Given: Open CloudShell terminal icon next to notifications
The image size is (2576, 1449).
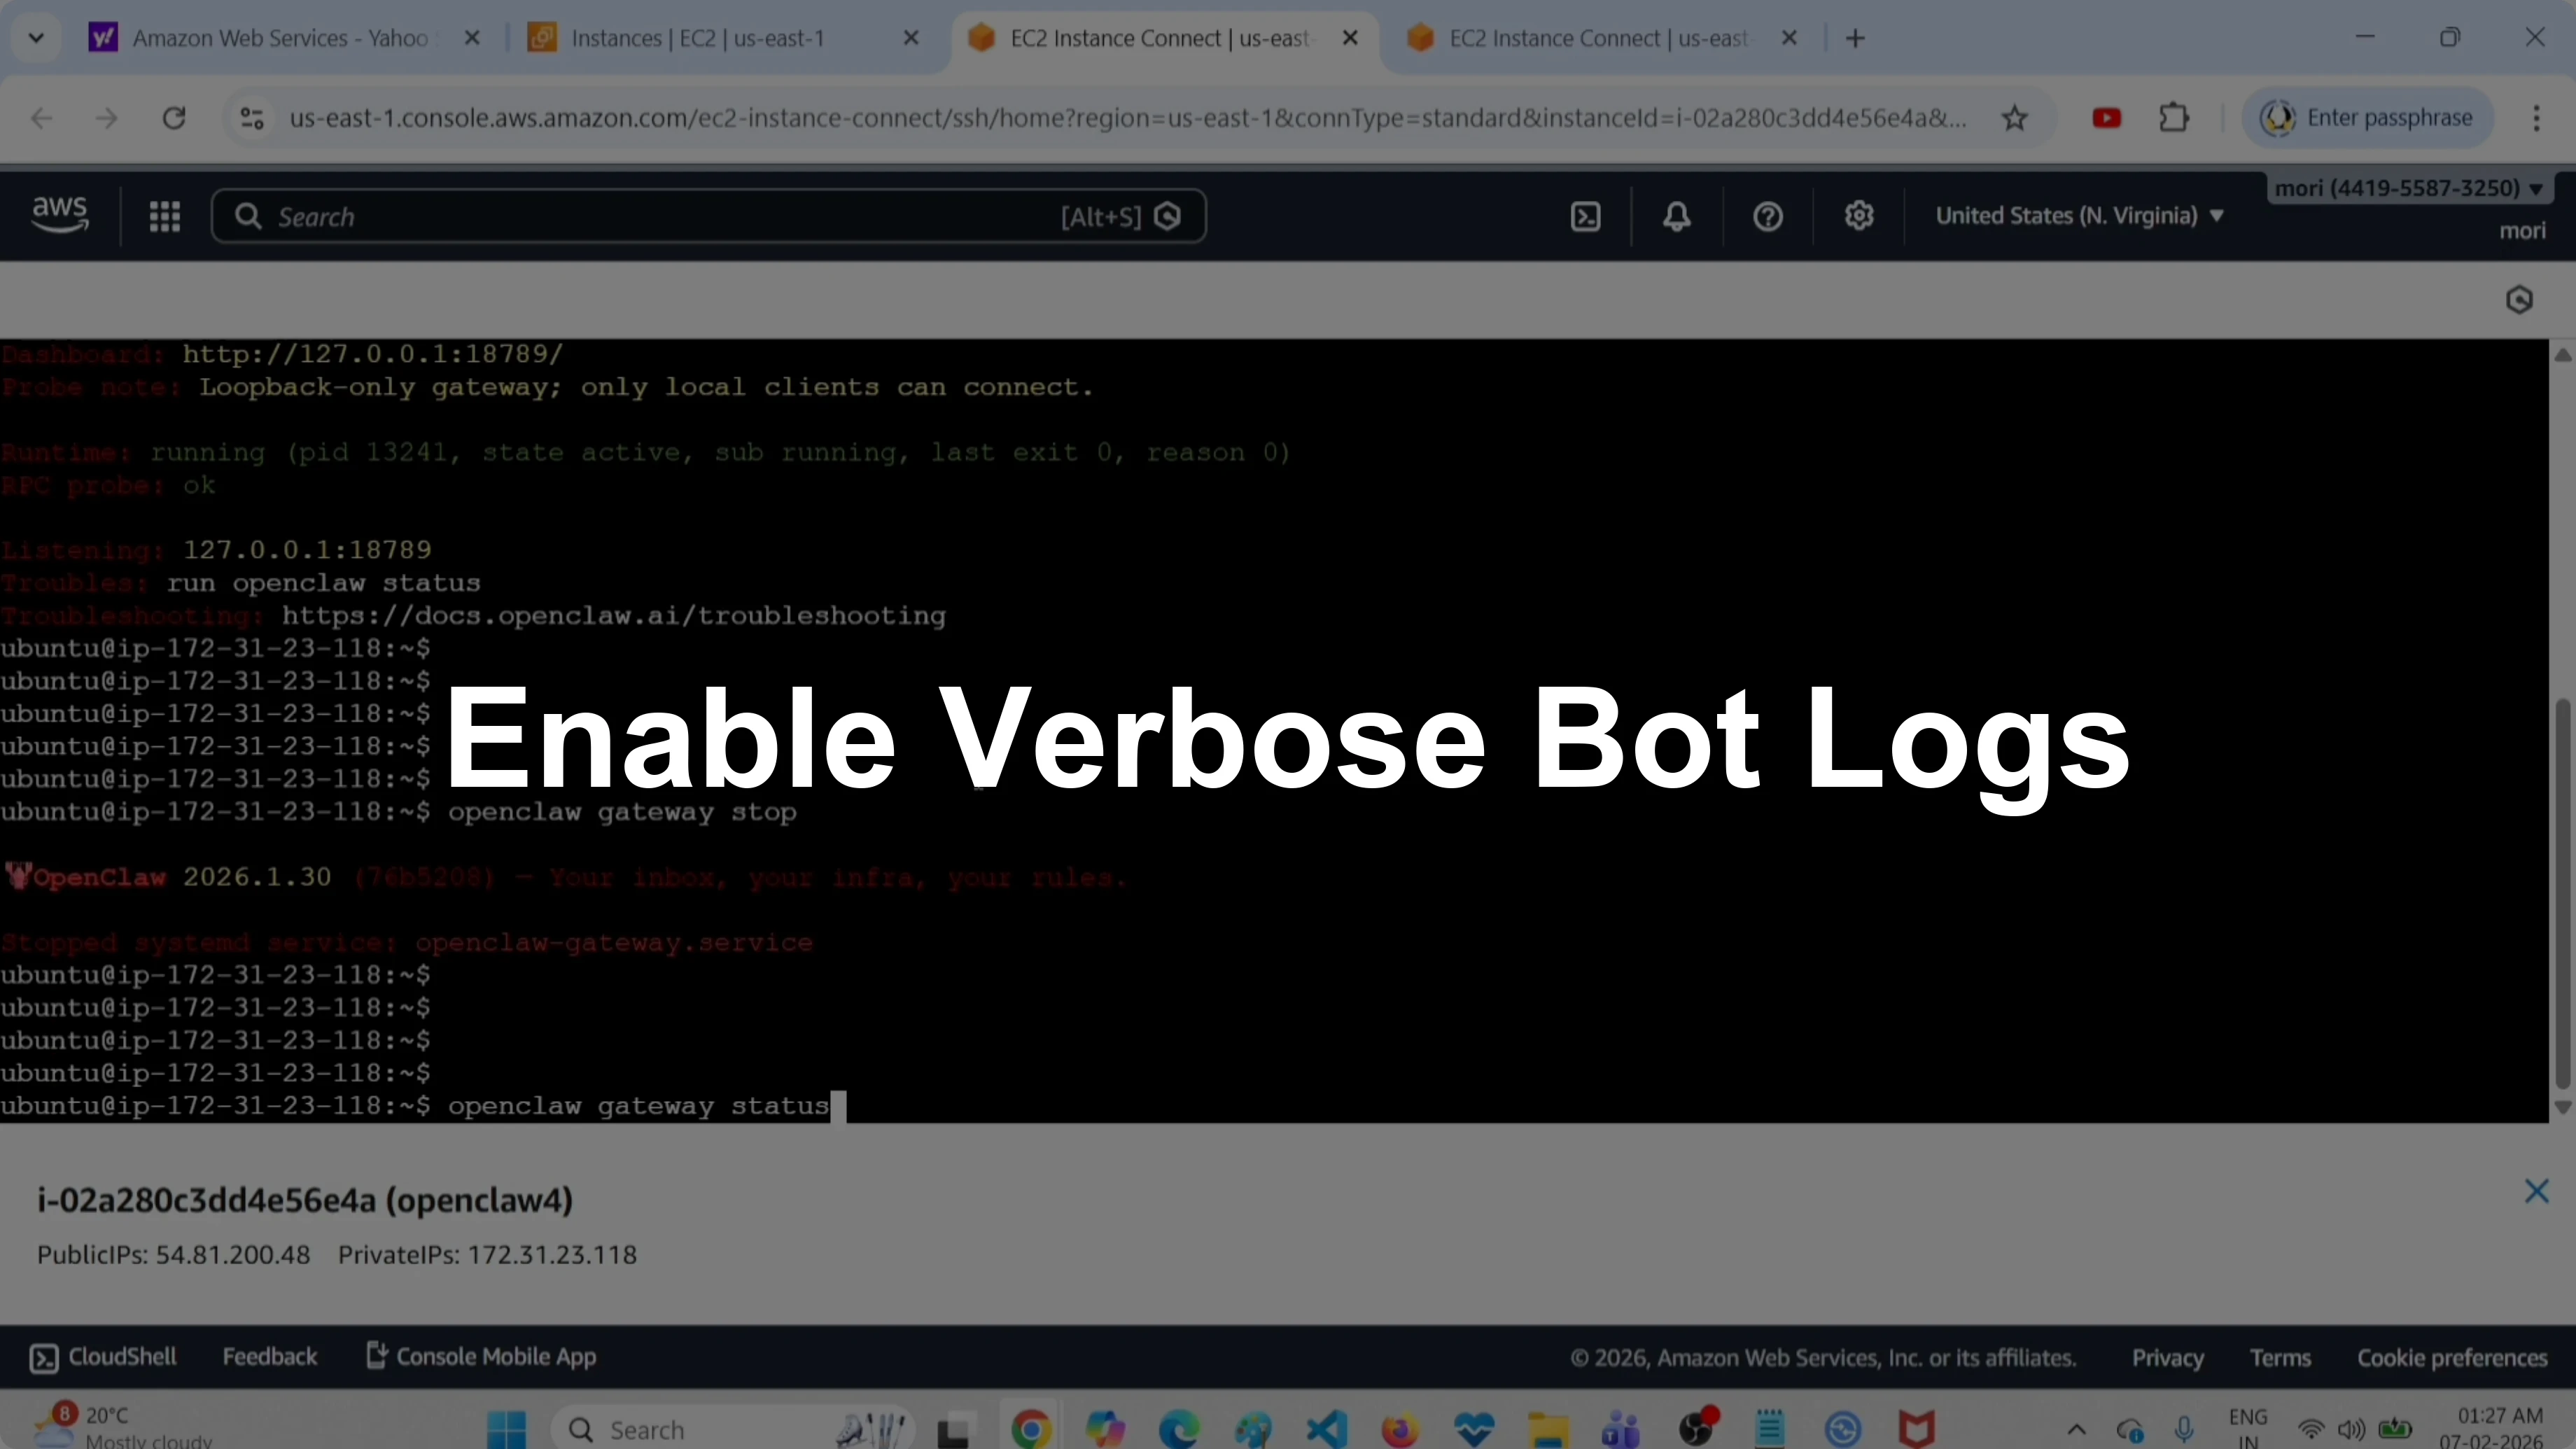Looking at the screenshot, I should pyautogui.click(x=1585, y=216).
